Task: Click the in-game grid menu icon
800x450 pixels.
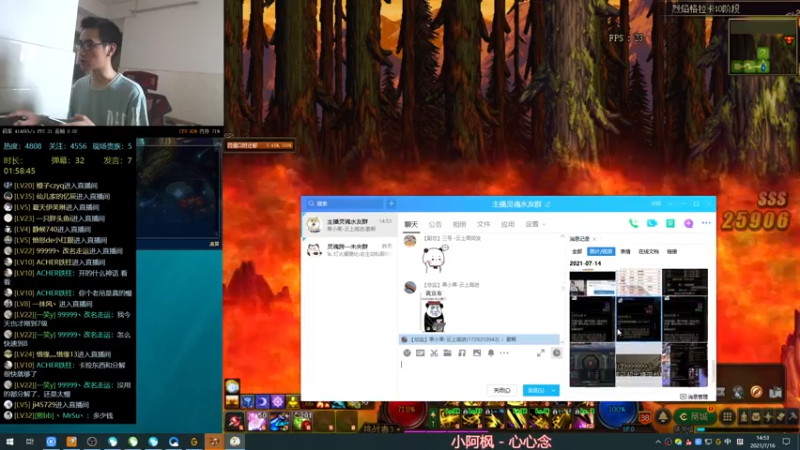Action: click(727, 417)
